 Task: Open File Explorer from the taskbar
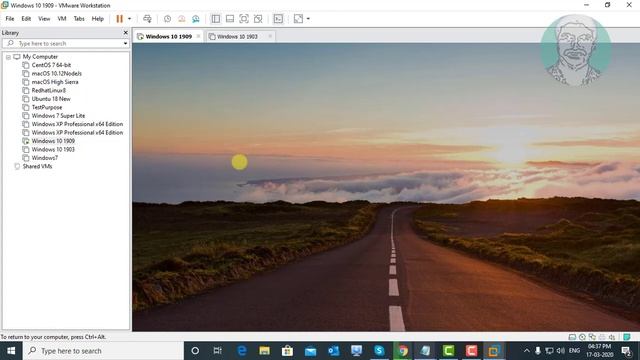tap(264, 351)
